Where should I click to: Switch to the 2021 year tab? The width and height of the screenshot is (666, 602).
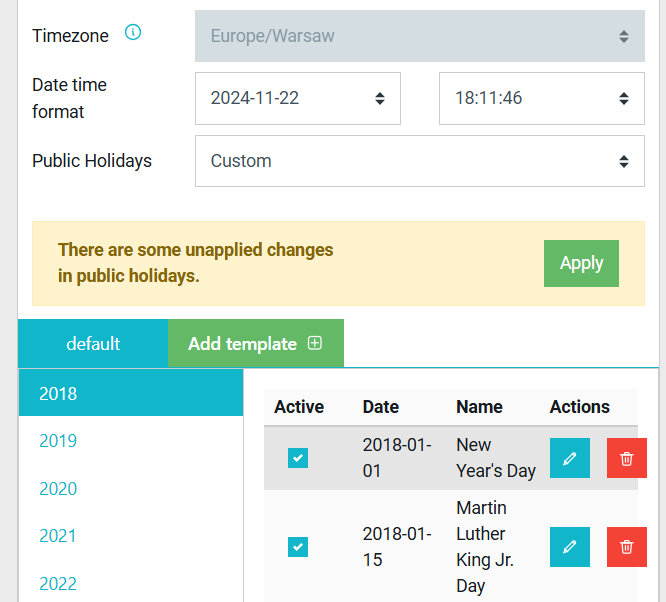131,536
